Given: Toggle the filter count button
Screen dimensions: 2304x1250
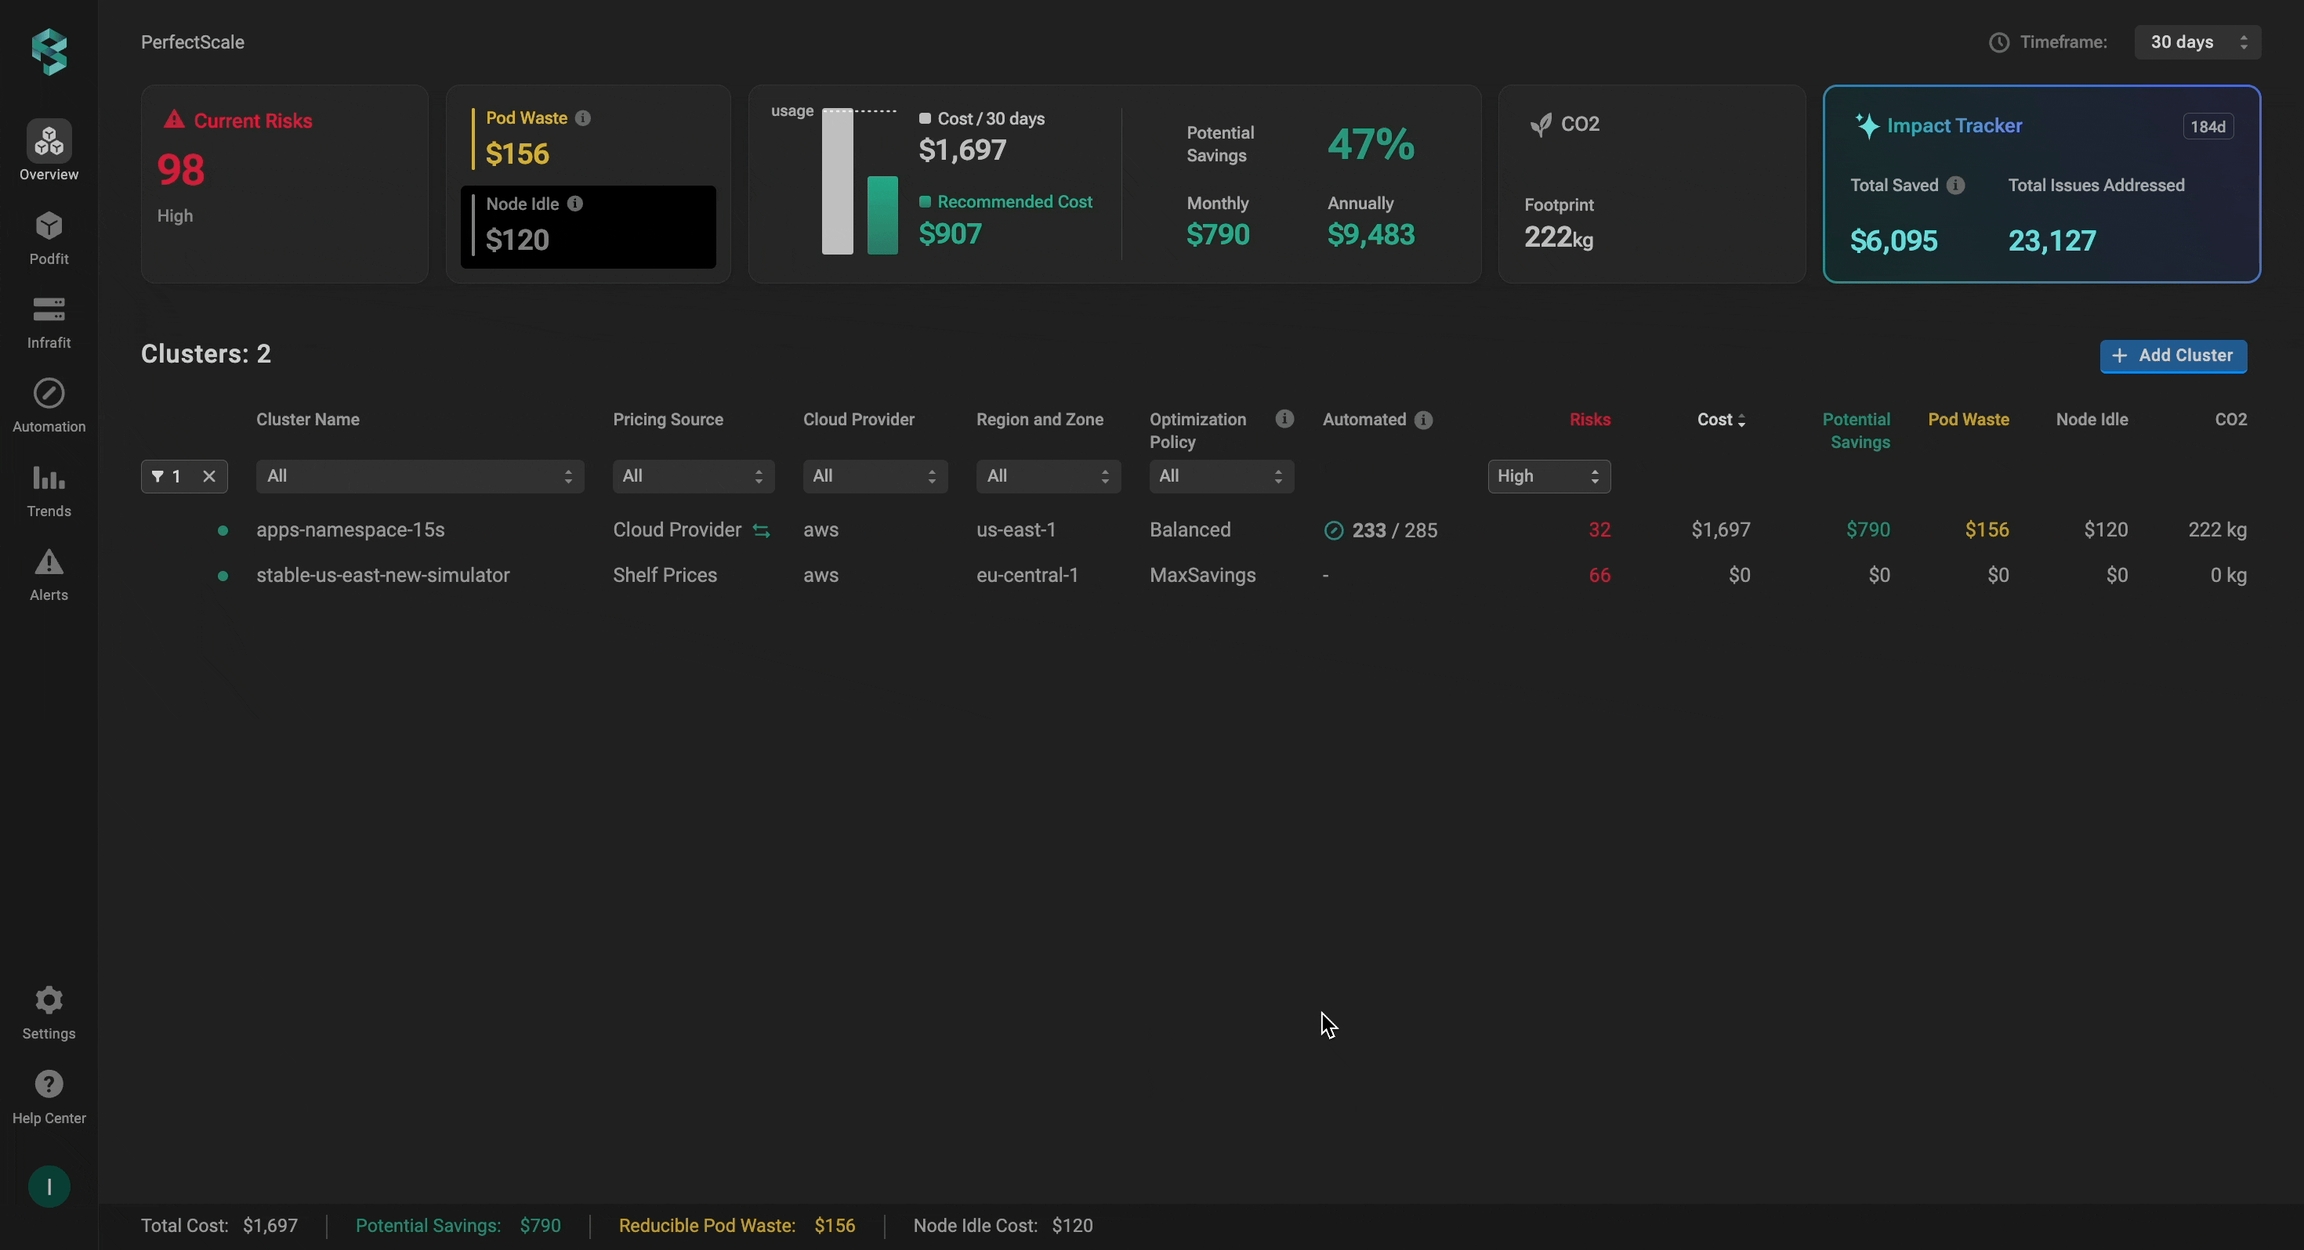Looking at the screenshot, I should (x=167, y=476).
